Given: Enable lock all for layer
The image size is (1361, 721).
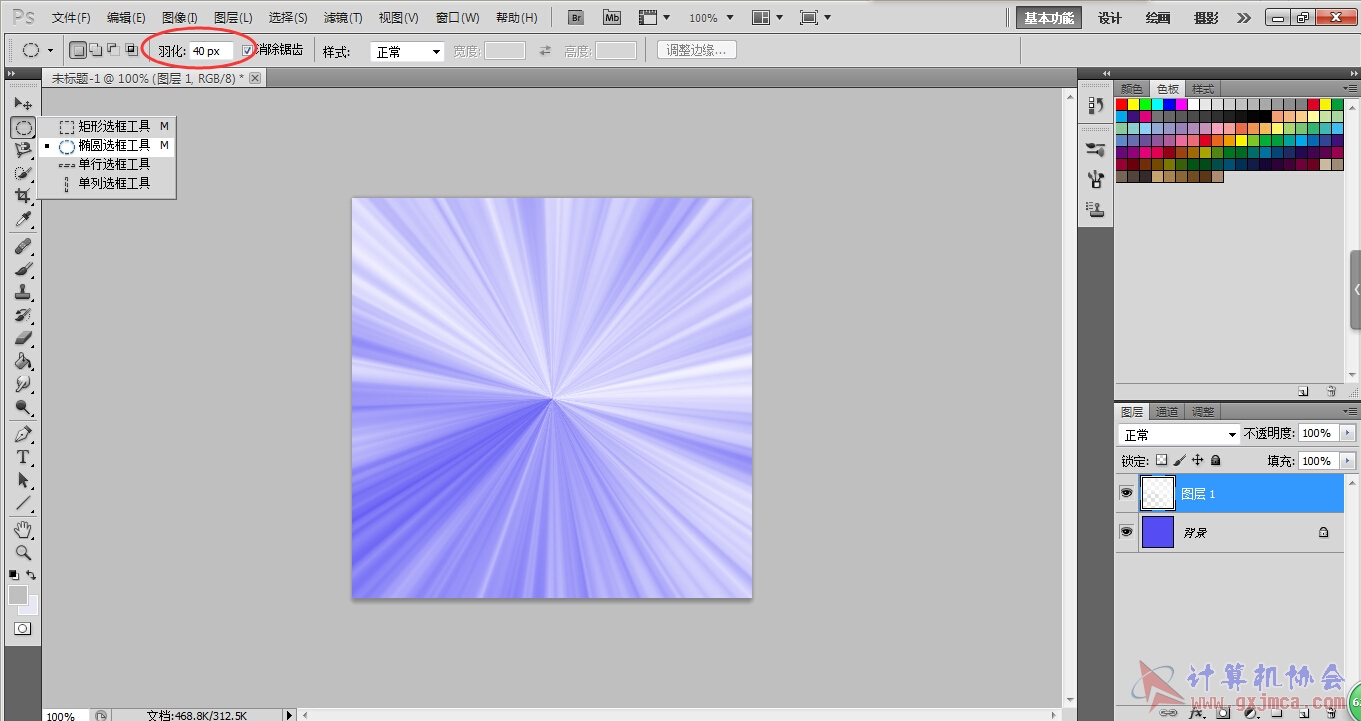Looking at the screenshot, I should [1215, 461].
